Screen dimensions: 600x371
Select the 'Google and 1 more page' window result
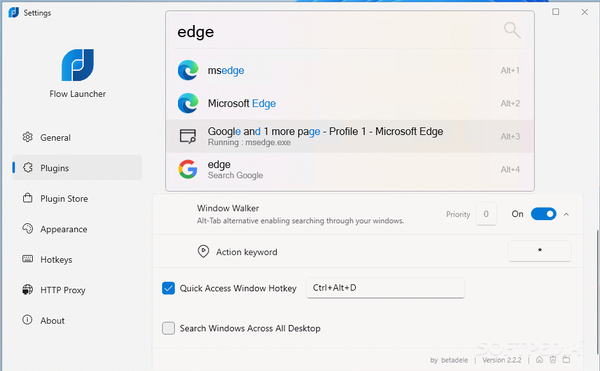pos(350,136)
